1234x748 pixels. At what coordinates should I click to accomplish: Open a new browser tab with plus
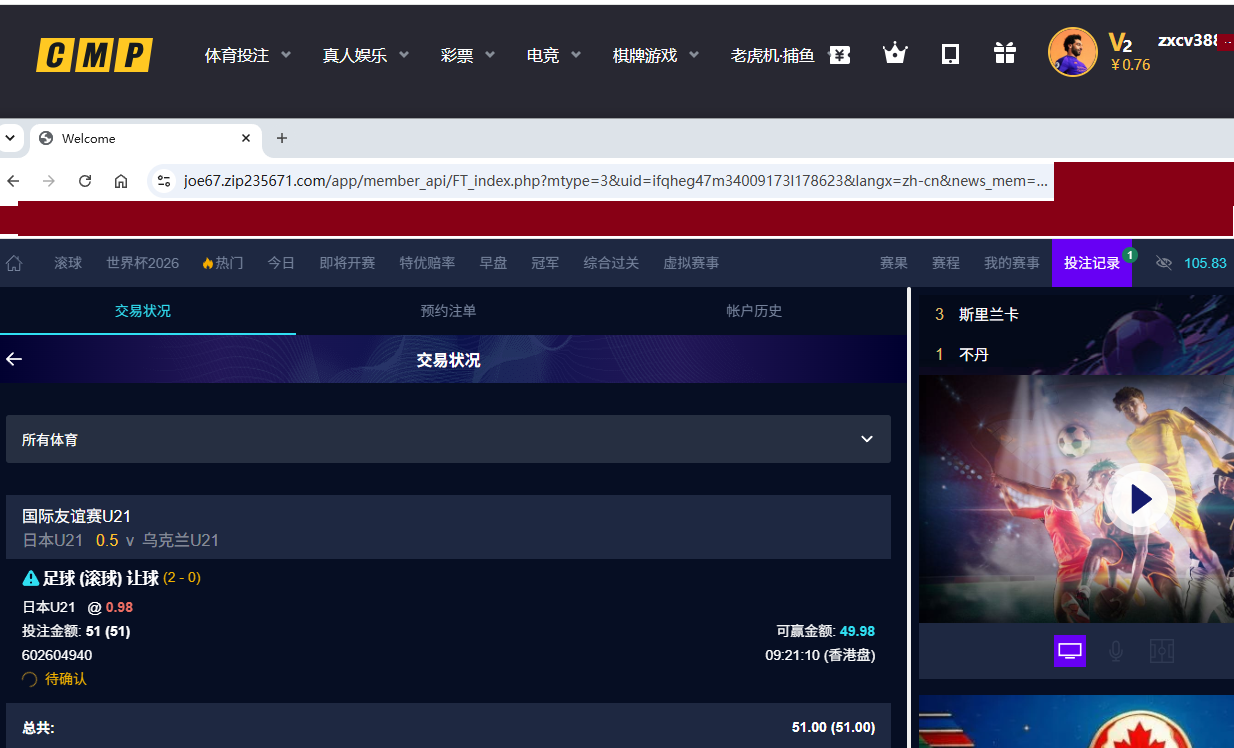282,138
